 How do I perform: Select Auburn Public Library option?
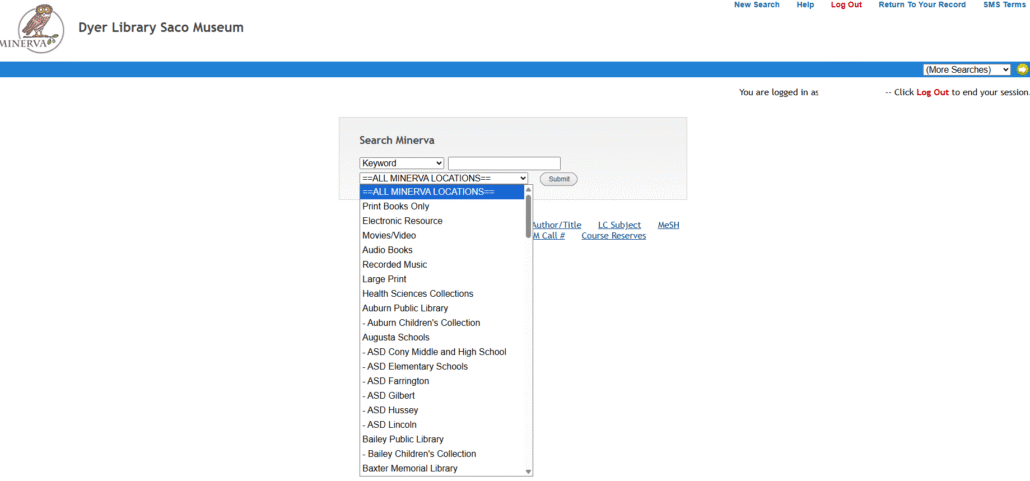(405, 308)
